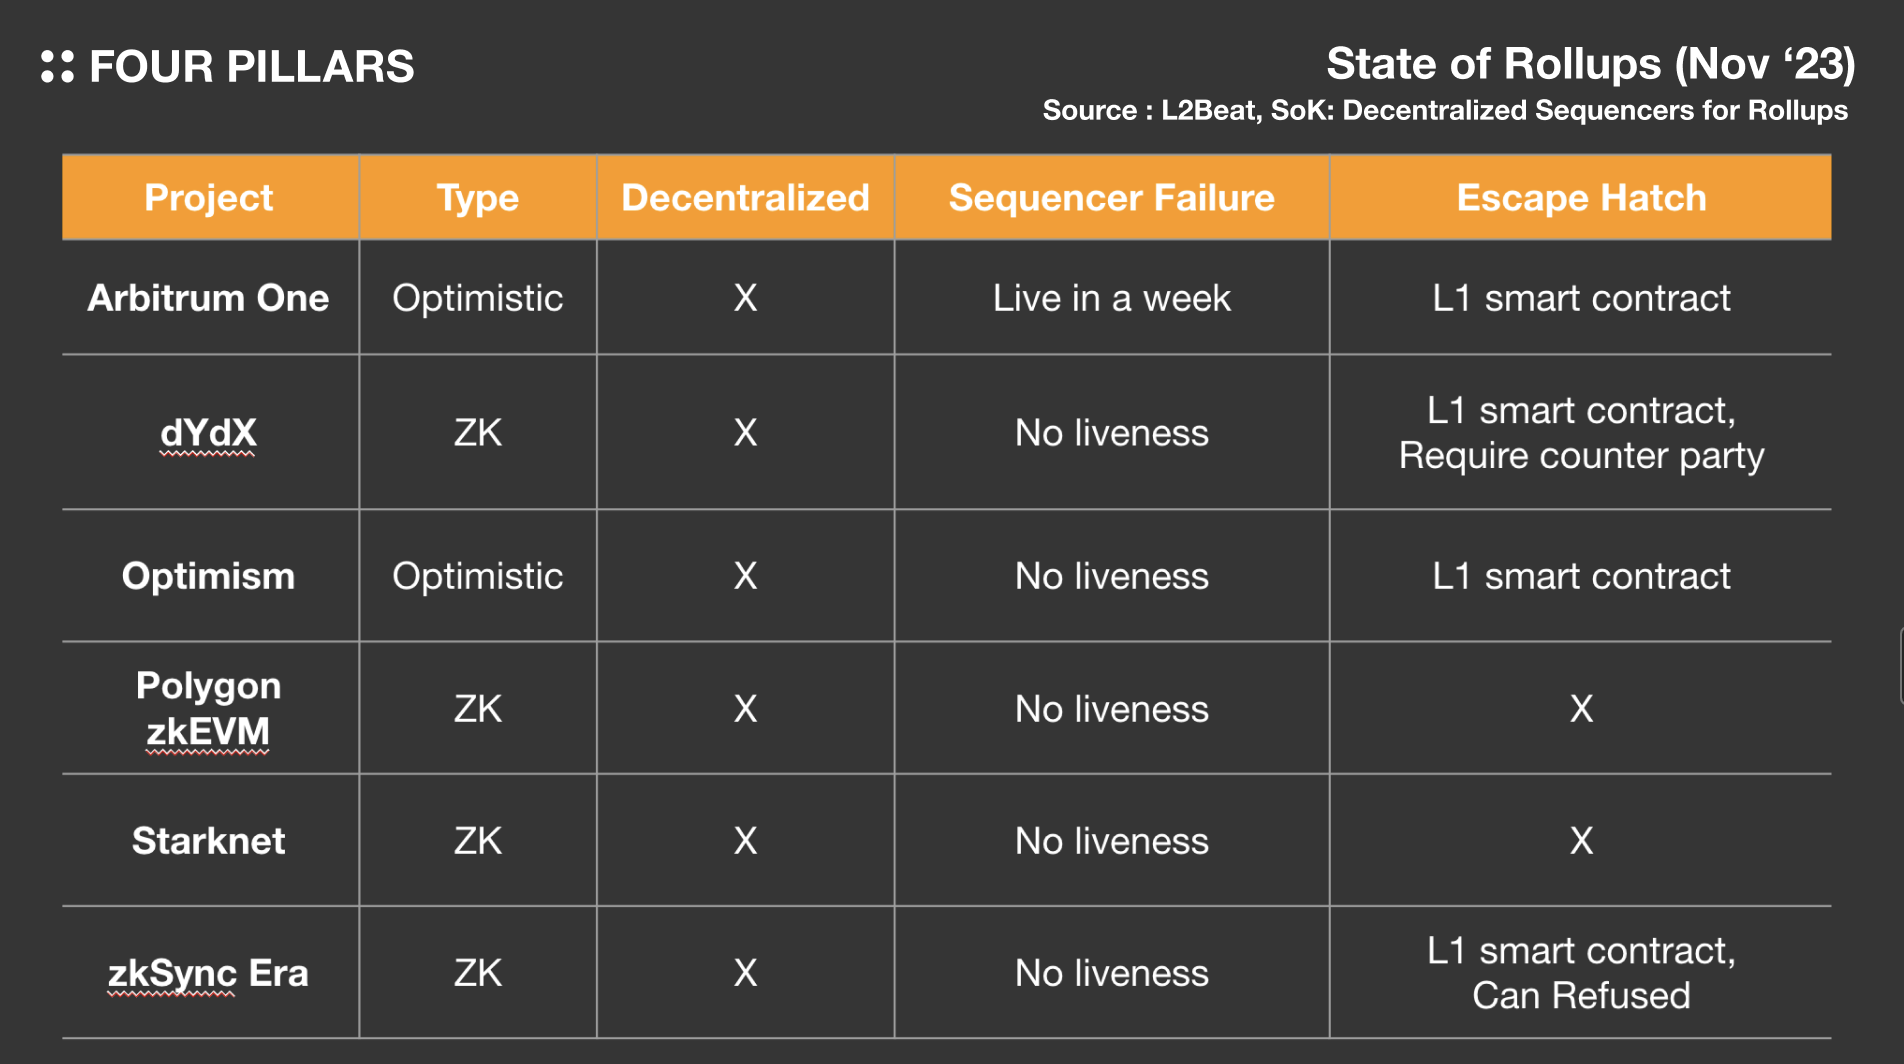Click the Four Pillars dots logo icon
Image resolution: width=1904 pixels, height=1064 pixels.
tap(57, 67)
